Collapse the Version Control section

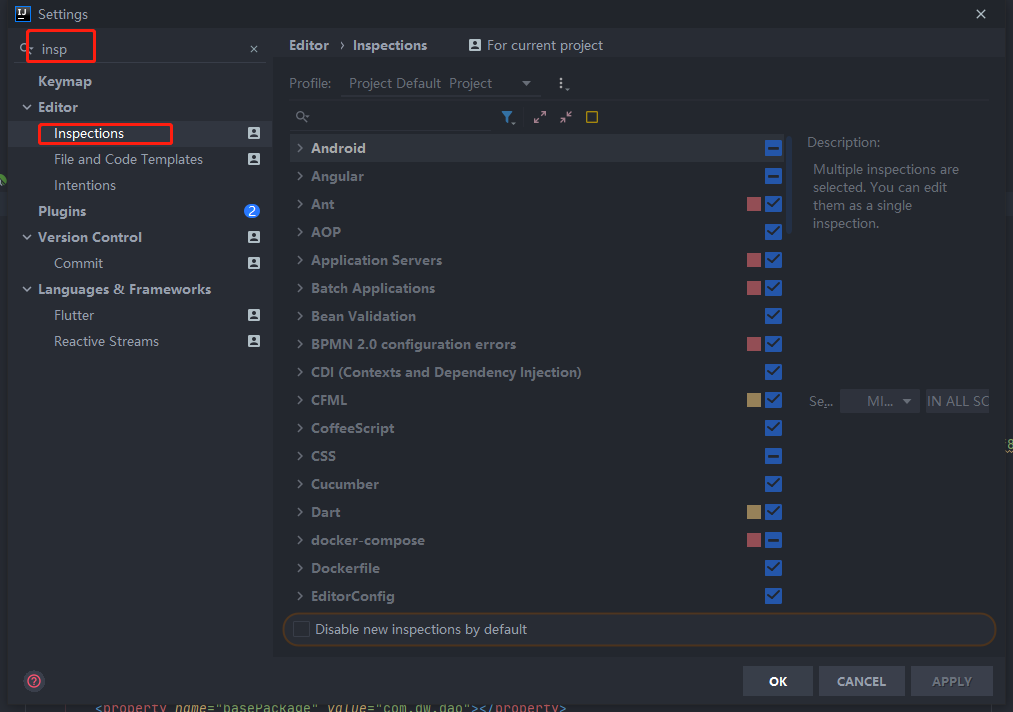pos(26,237)
